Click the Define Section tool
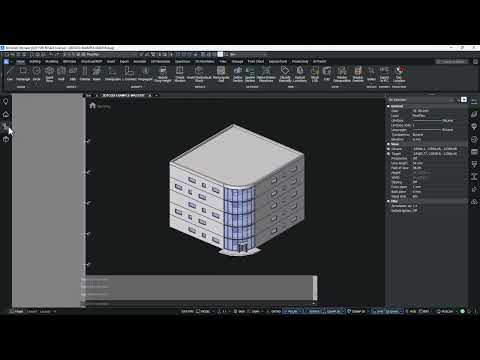480x360 pixels. [238, 74]
